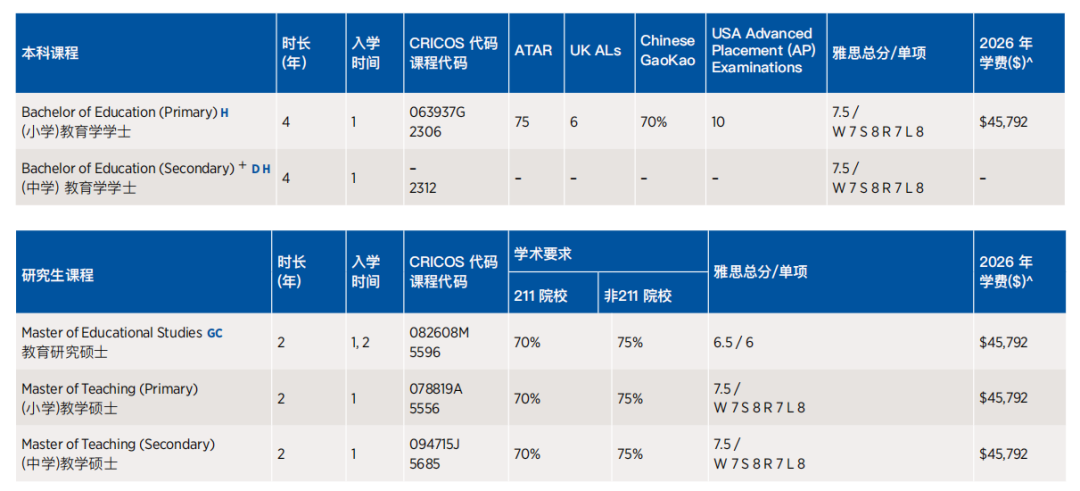The height and width of the screenshot is (491, 1080).
Task: Click the UK ALs column header
Action: [595, 50]
